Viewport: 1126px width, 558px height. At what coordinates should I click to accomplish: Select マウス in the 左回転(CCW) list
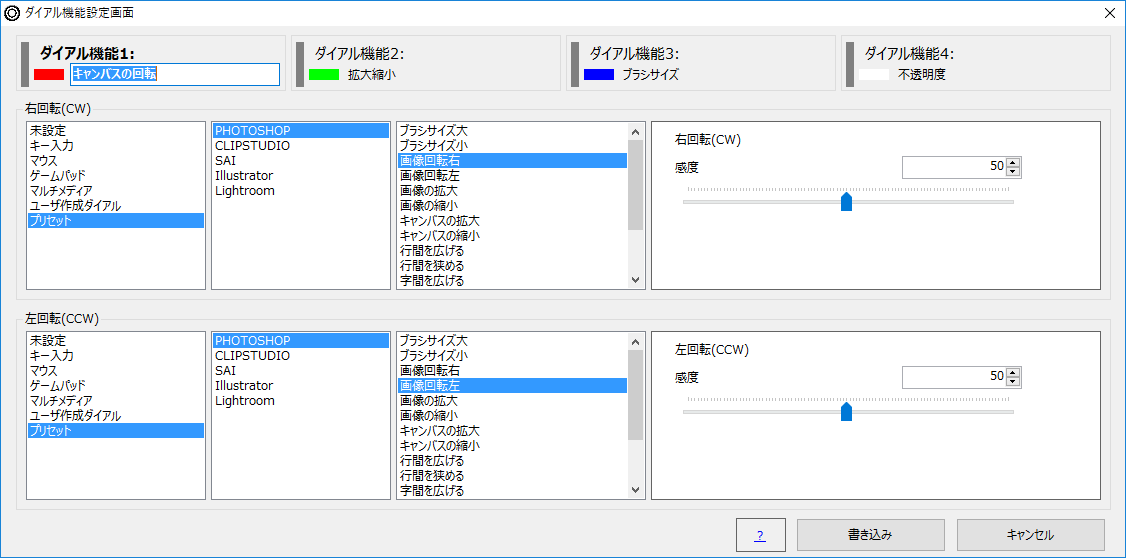coord(116,371)
